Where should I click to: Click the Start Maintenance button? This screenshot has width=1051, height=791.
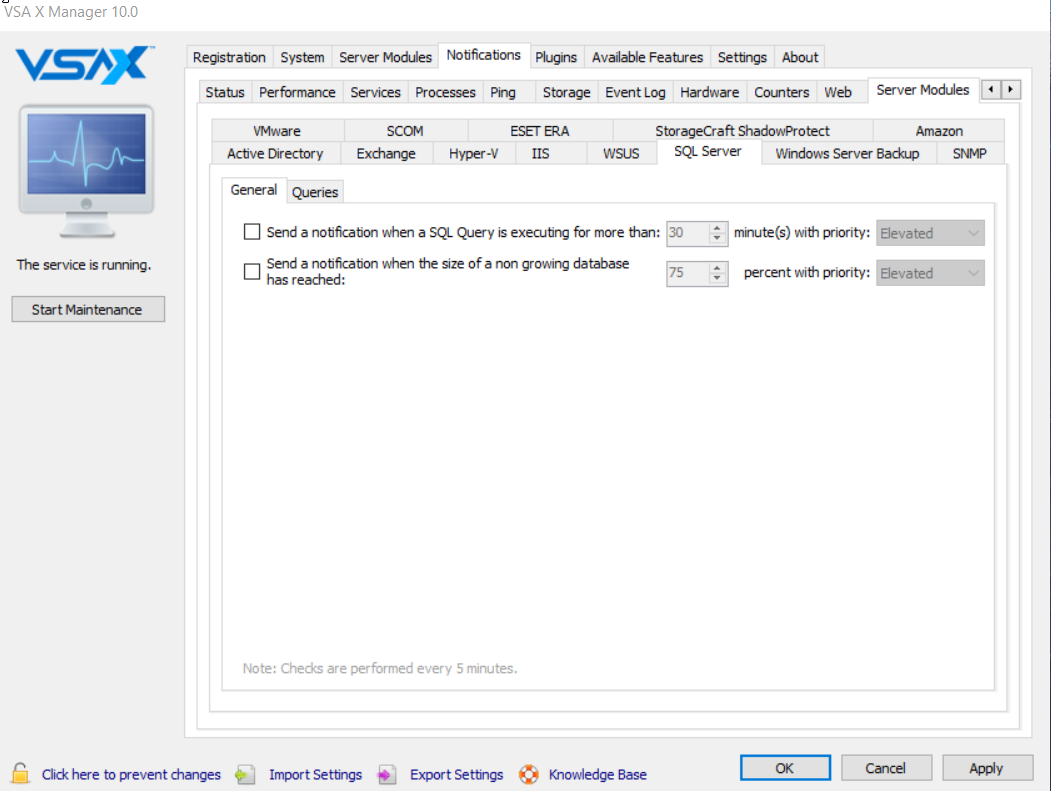coord(88,309)
